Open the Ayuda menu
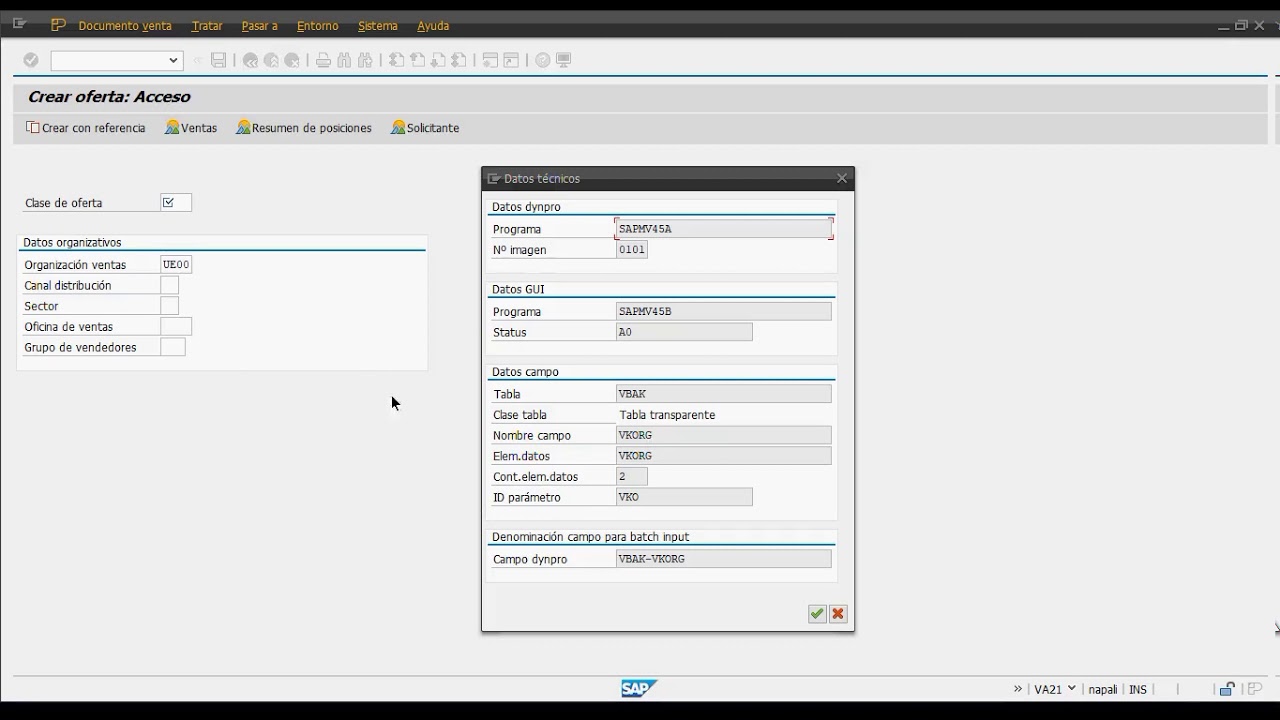The image size is (1280, 720). coord(433,26)
